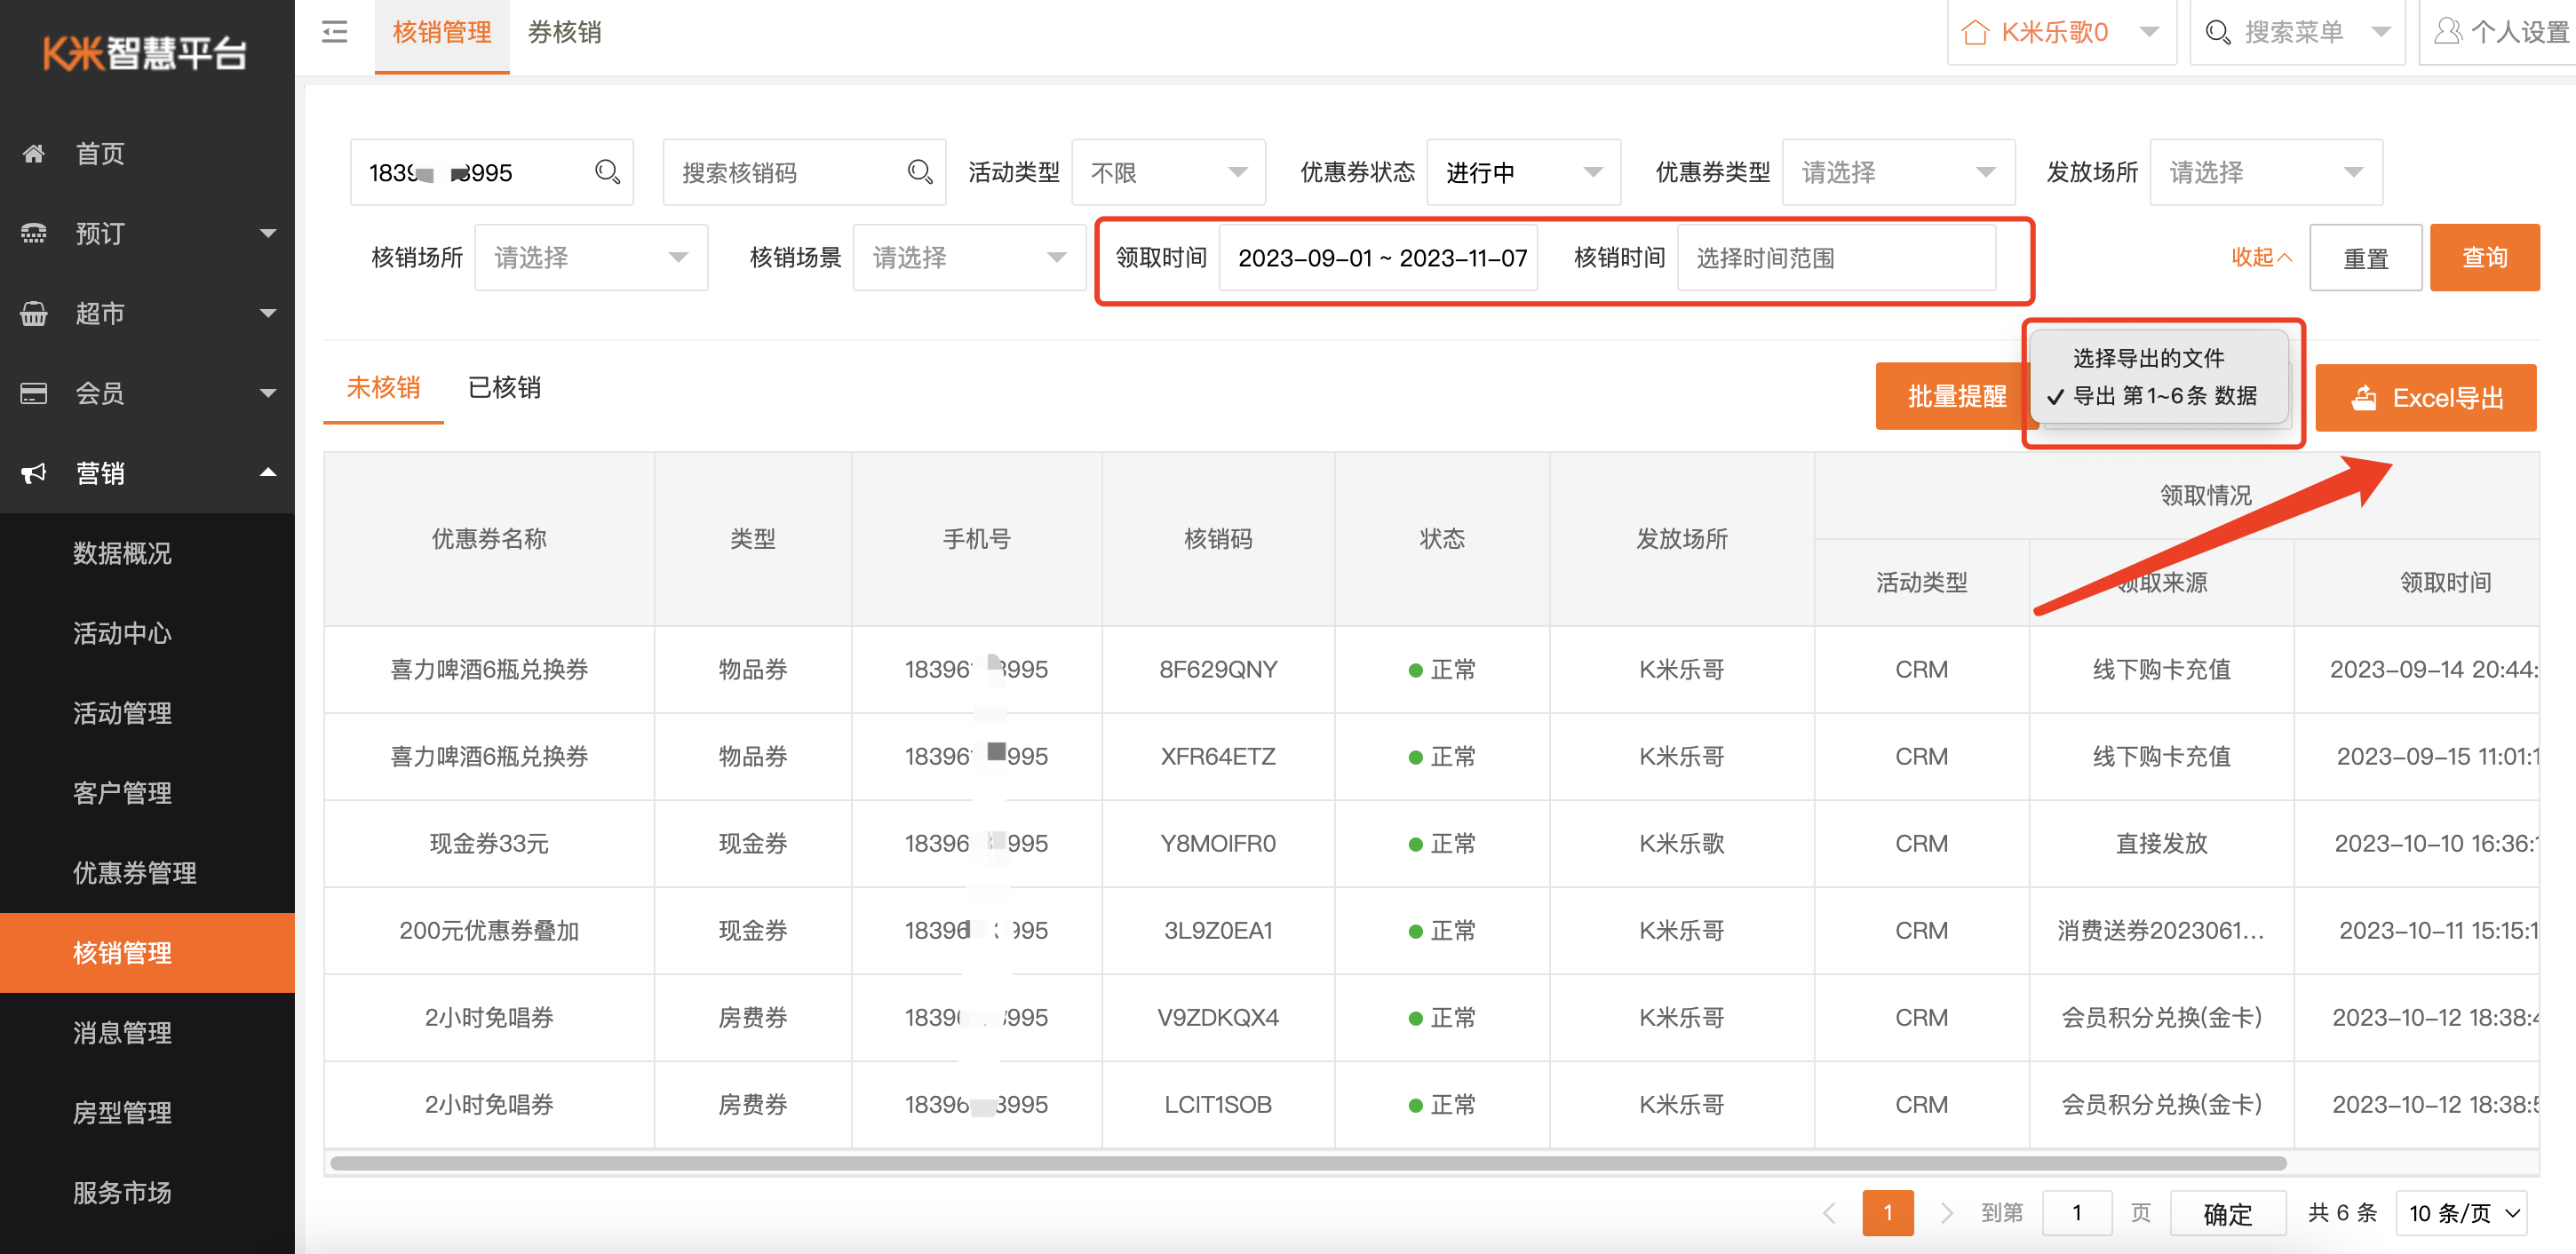Click page number 1 button
This screenshot has width=2576, height=1254.
[x=1888, y=1213]
